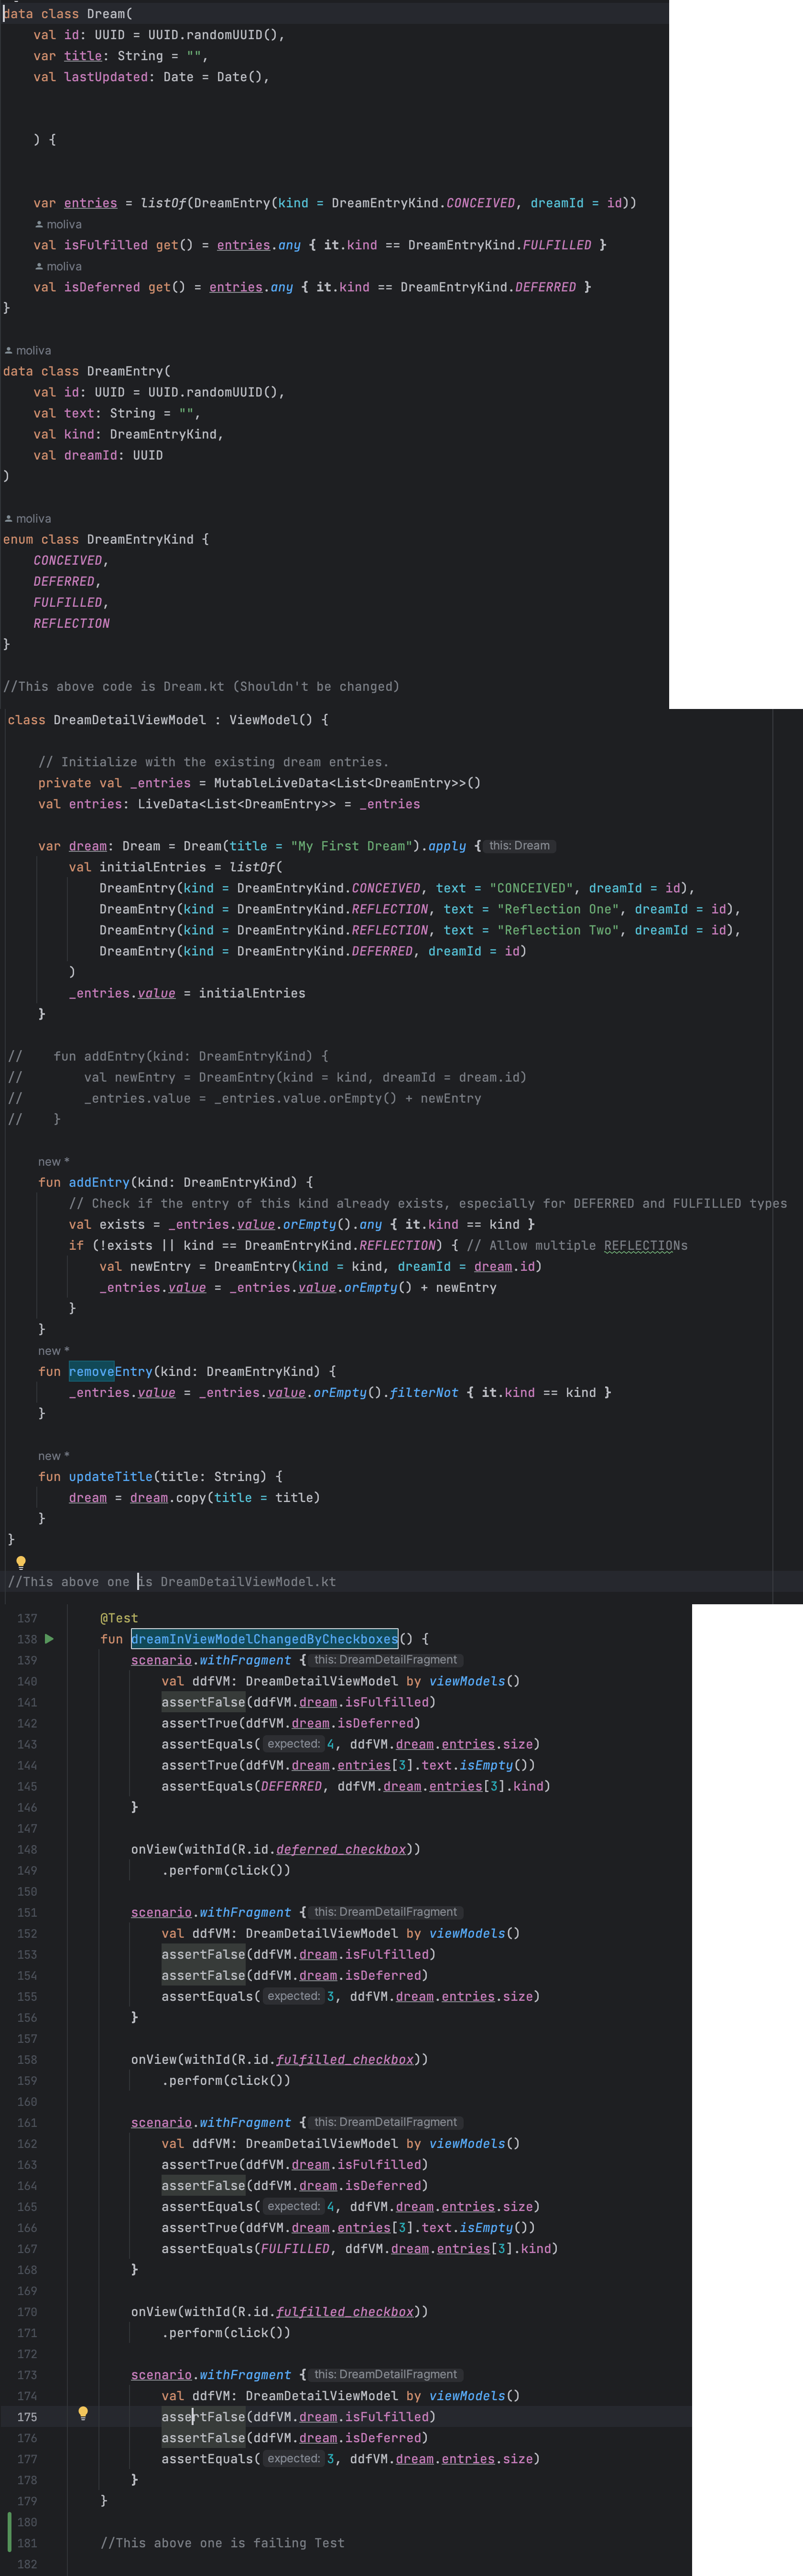Image resolution: width=803 pixels, height=2576 pixels.
Task: Click the 'new *' hint above updateTitle function
Action: click(x=54, y=1456)
